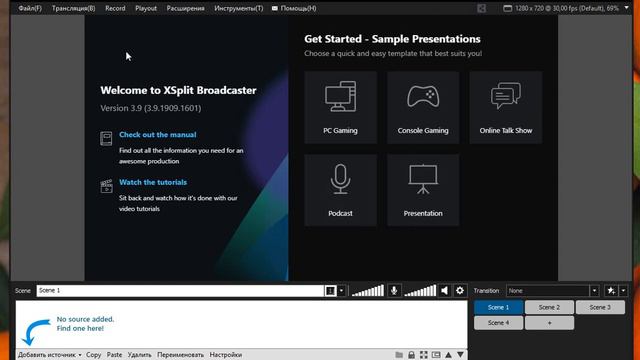Mute the system speaker audio

click(x=444, y=291)
